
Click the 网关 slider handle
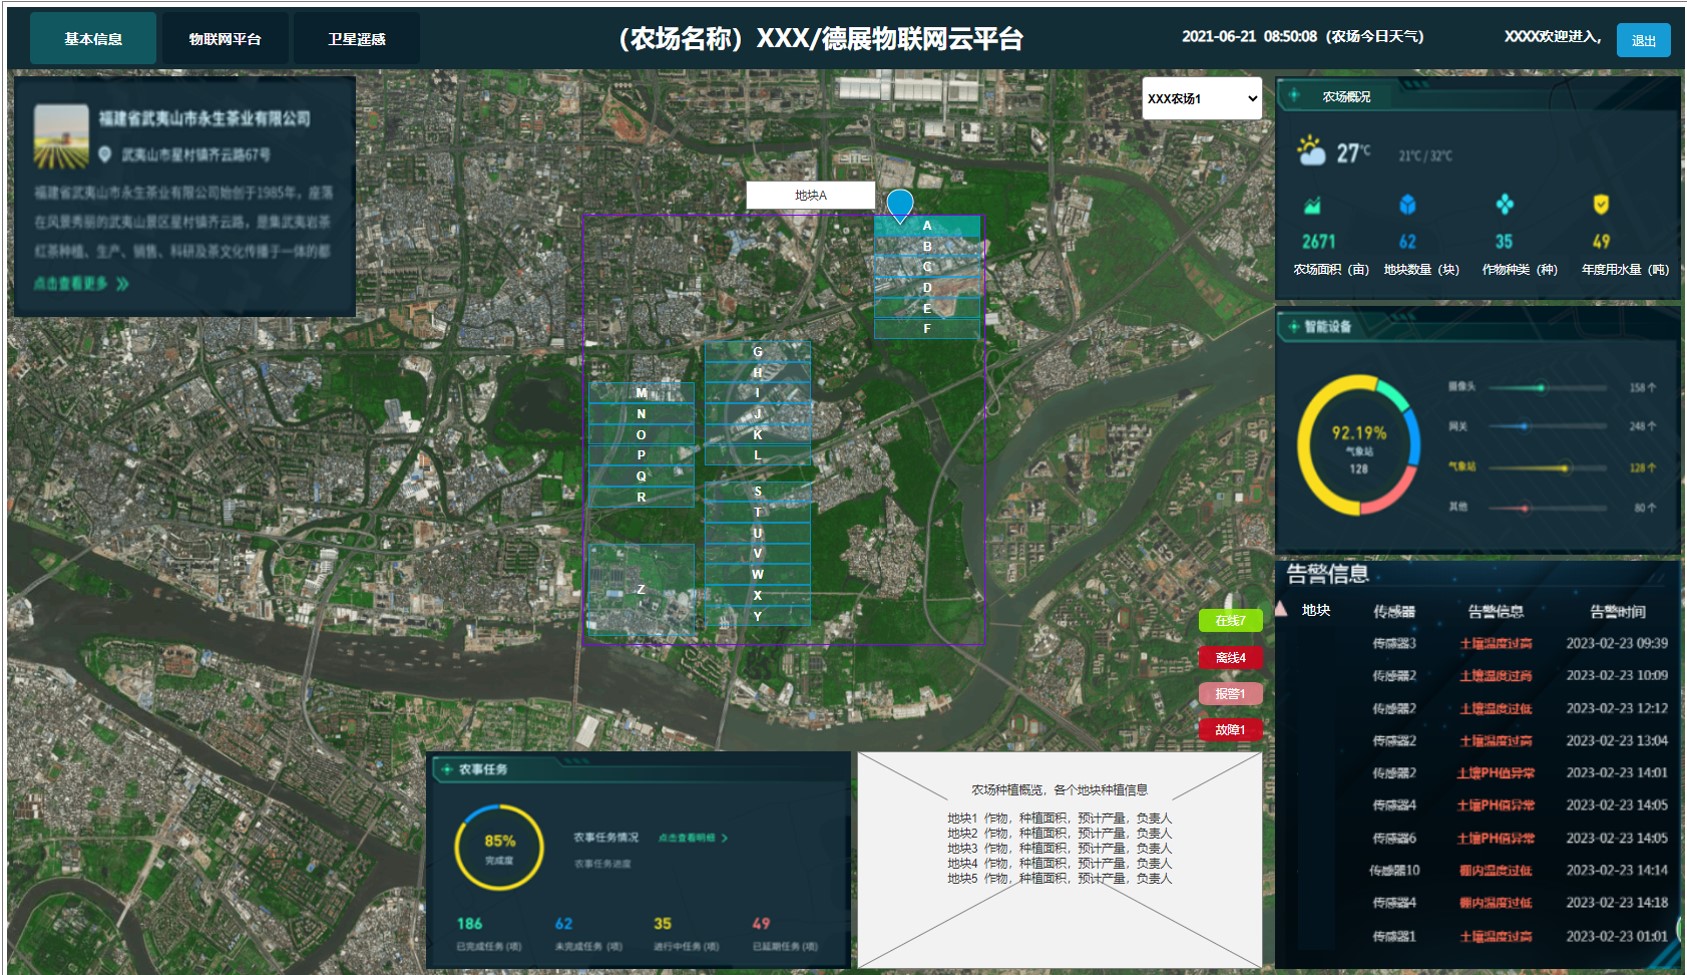1524,426
